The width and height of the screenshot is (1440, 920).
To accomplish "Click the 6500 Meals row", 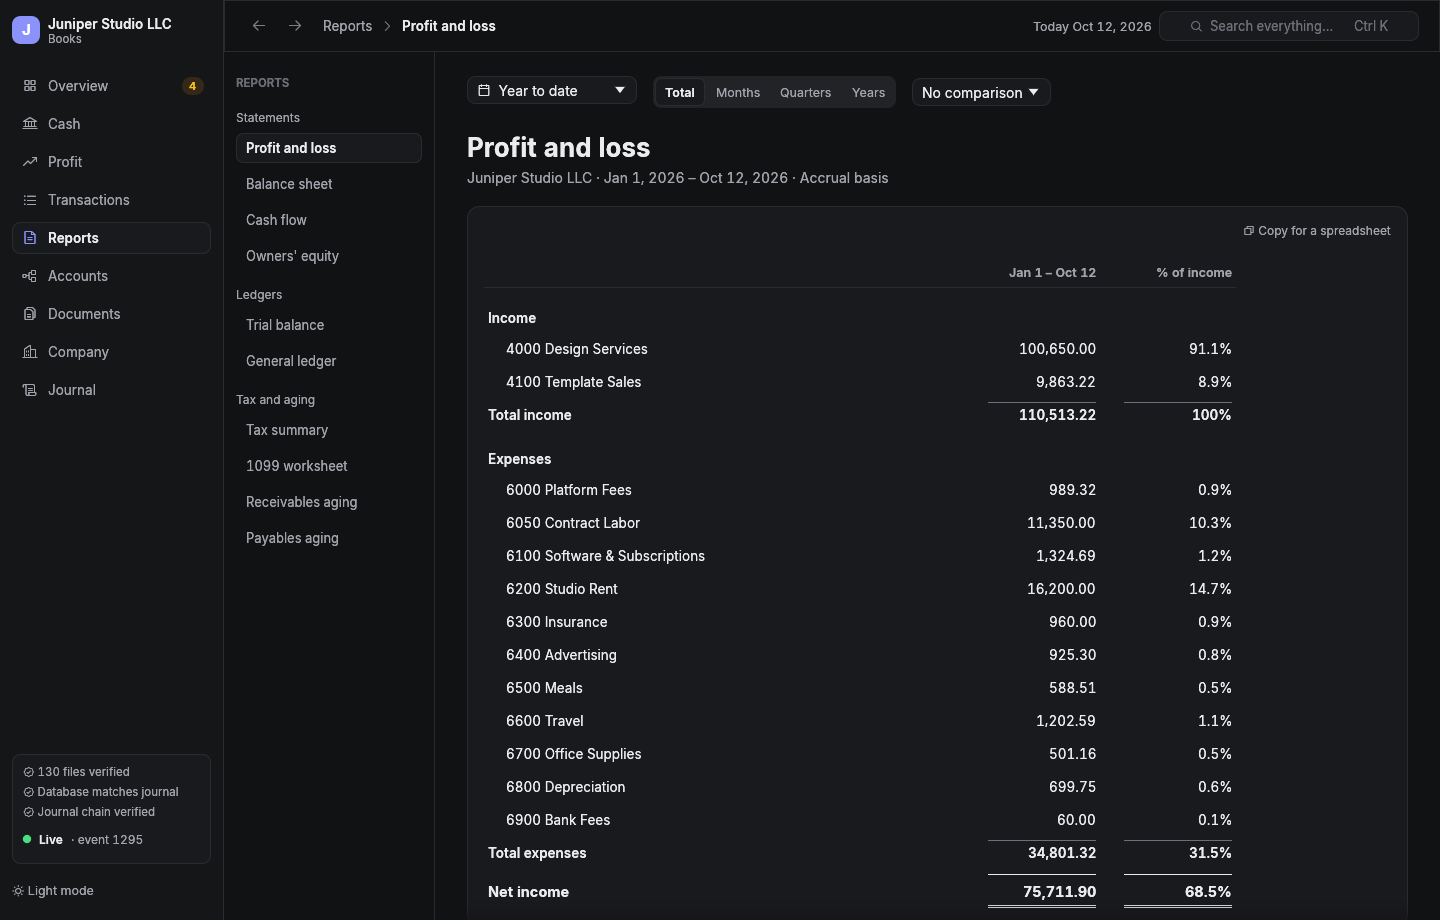I will pyautogui.click(x=860, y=688).
